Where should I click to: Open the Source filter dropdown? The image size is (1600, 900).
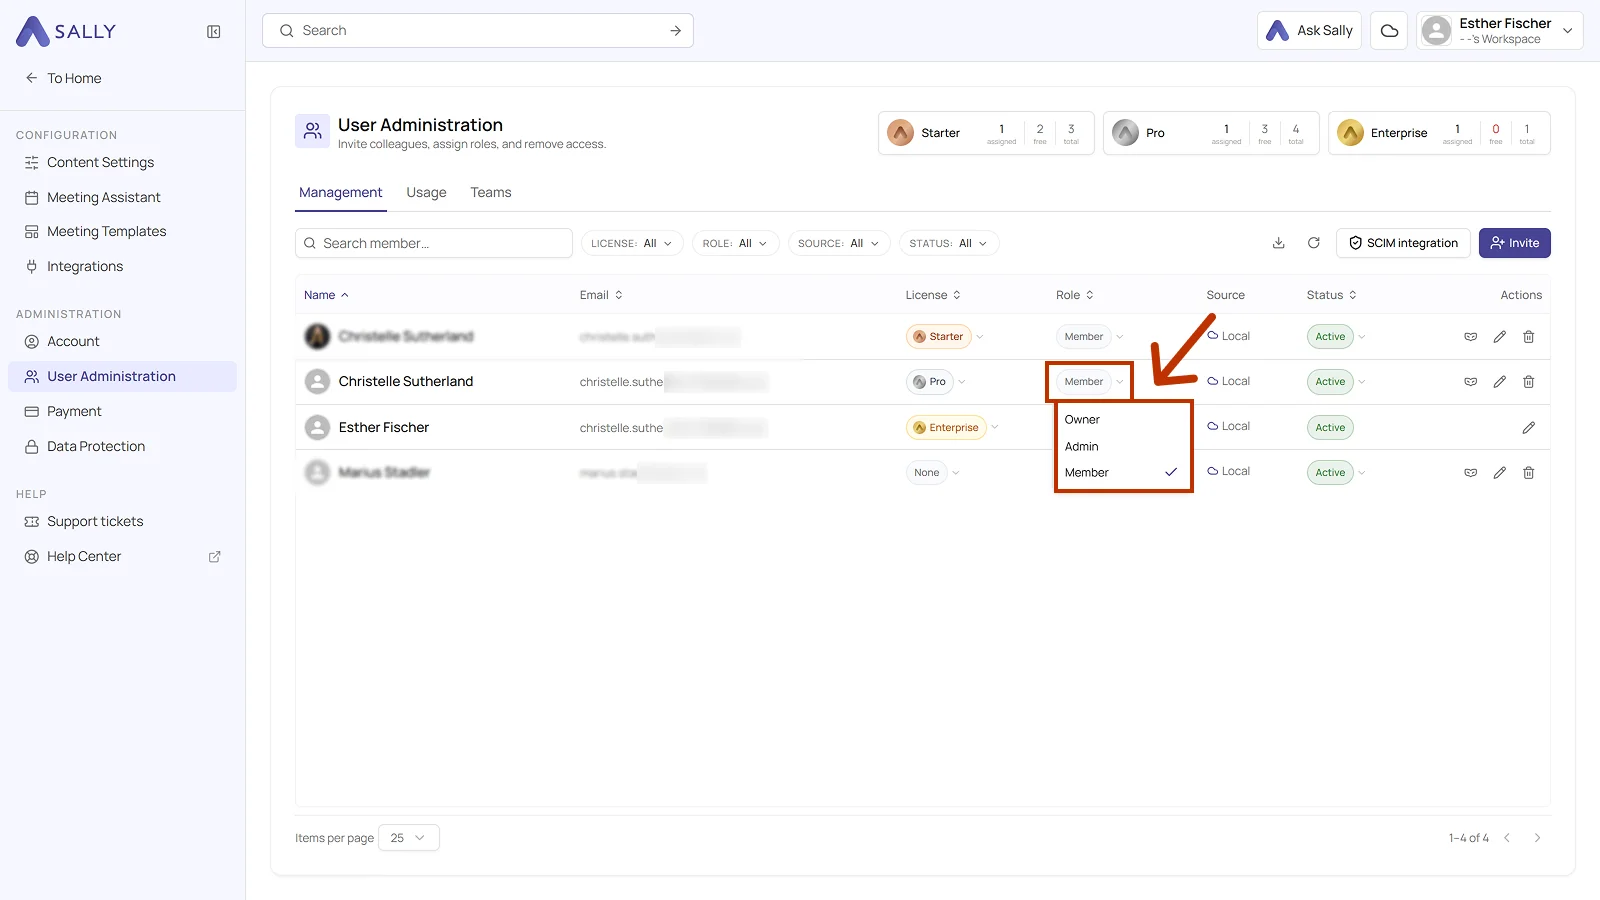[x=838, y=243]
